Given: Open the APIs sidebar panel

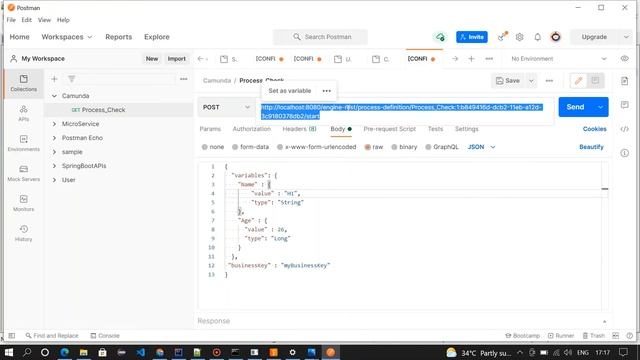Looking at the screenshot, I should coord(23,113).
